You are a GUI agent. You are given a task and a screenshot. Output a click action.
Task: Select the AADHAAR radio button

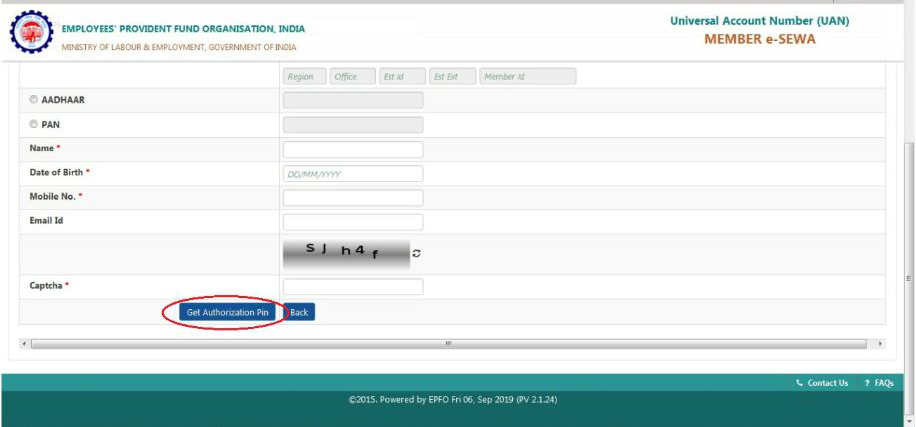pos(34,100)
